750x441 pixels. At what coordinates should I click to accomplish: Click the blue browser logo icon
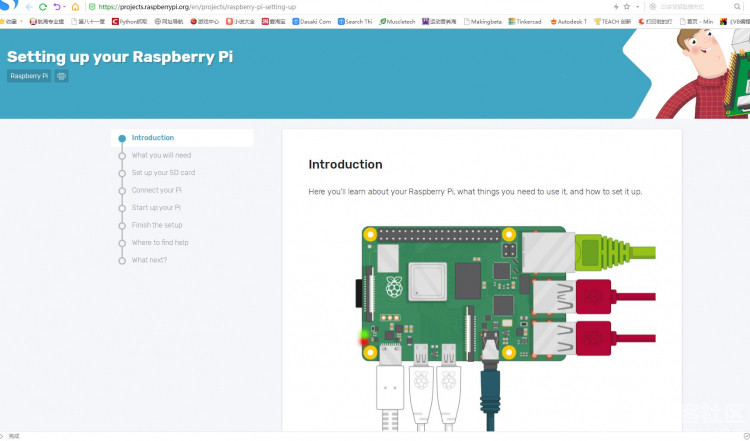coord(9,5)
